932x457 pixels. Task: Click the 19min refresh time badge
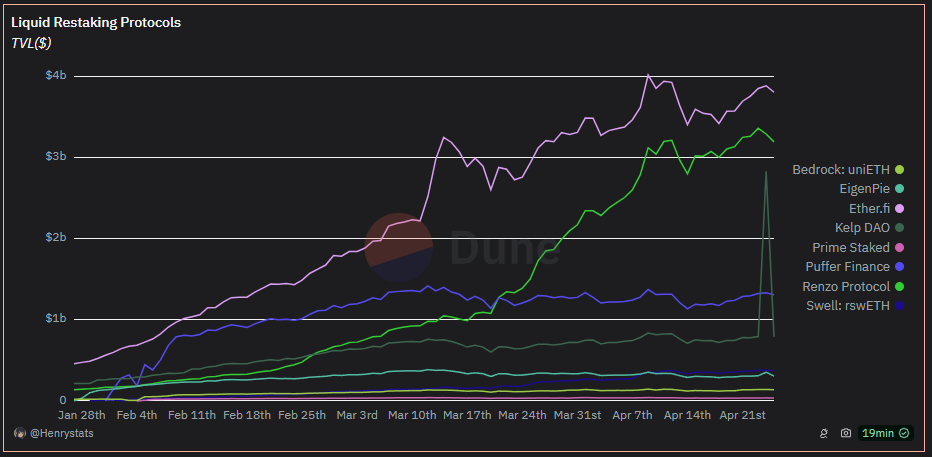(876, 433)
